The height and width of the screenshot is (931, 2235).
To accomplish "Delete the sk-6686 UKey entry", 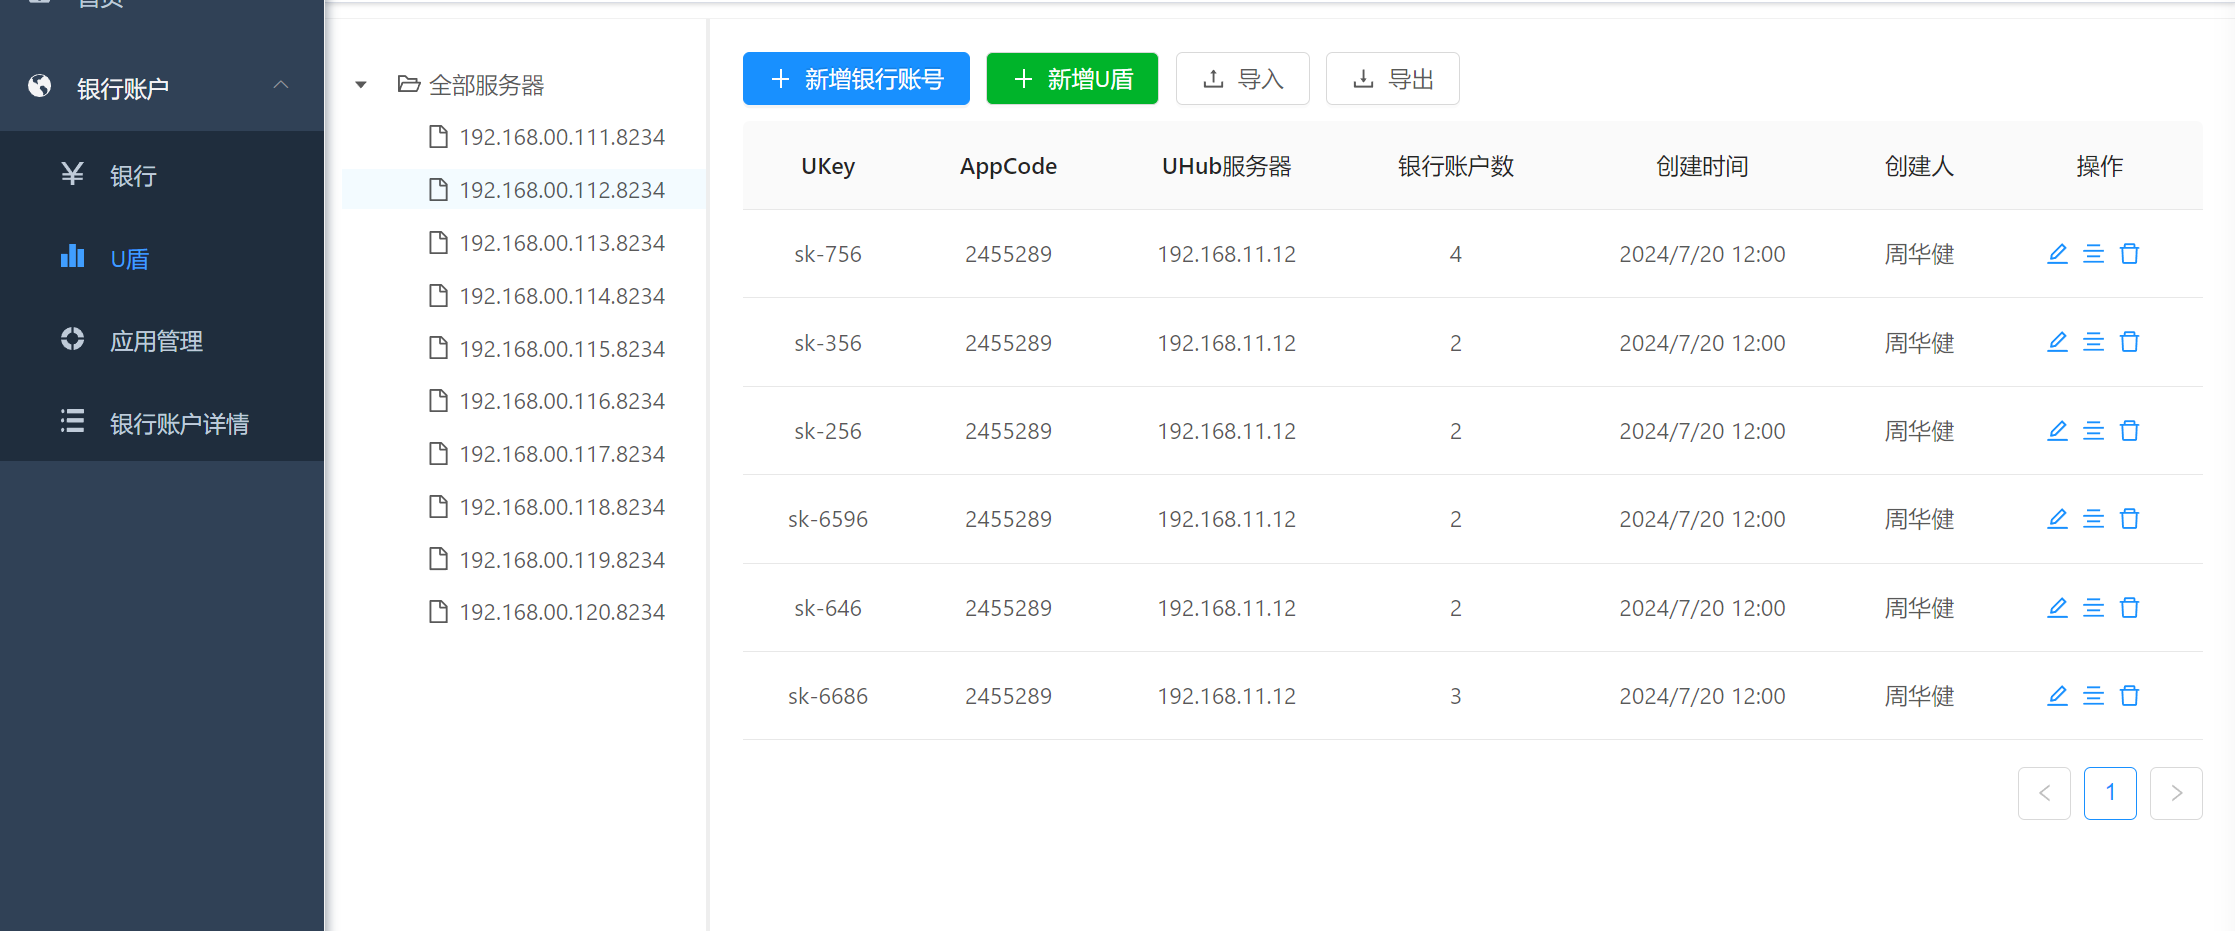I will coord(2130,696).
